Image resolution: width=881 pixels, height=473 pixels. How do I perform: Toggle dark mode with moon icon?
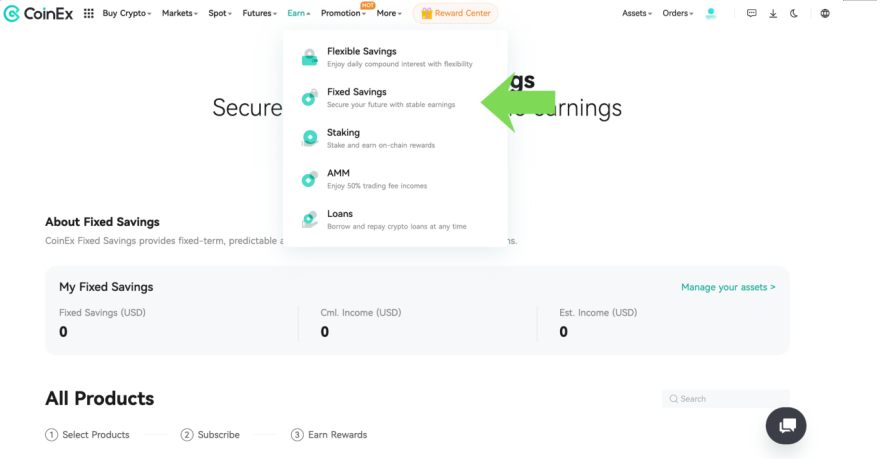(x=794, y=14)
